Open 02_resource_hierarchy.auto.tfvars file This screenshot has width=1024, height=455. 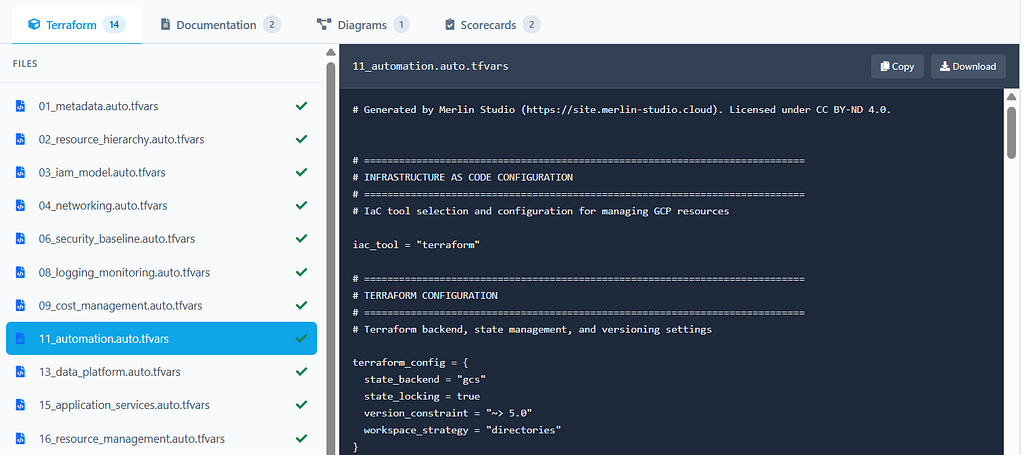click(x=161, y=139)
